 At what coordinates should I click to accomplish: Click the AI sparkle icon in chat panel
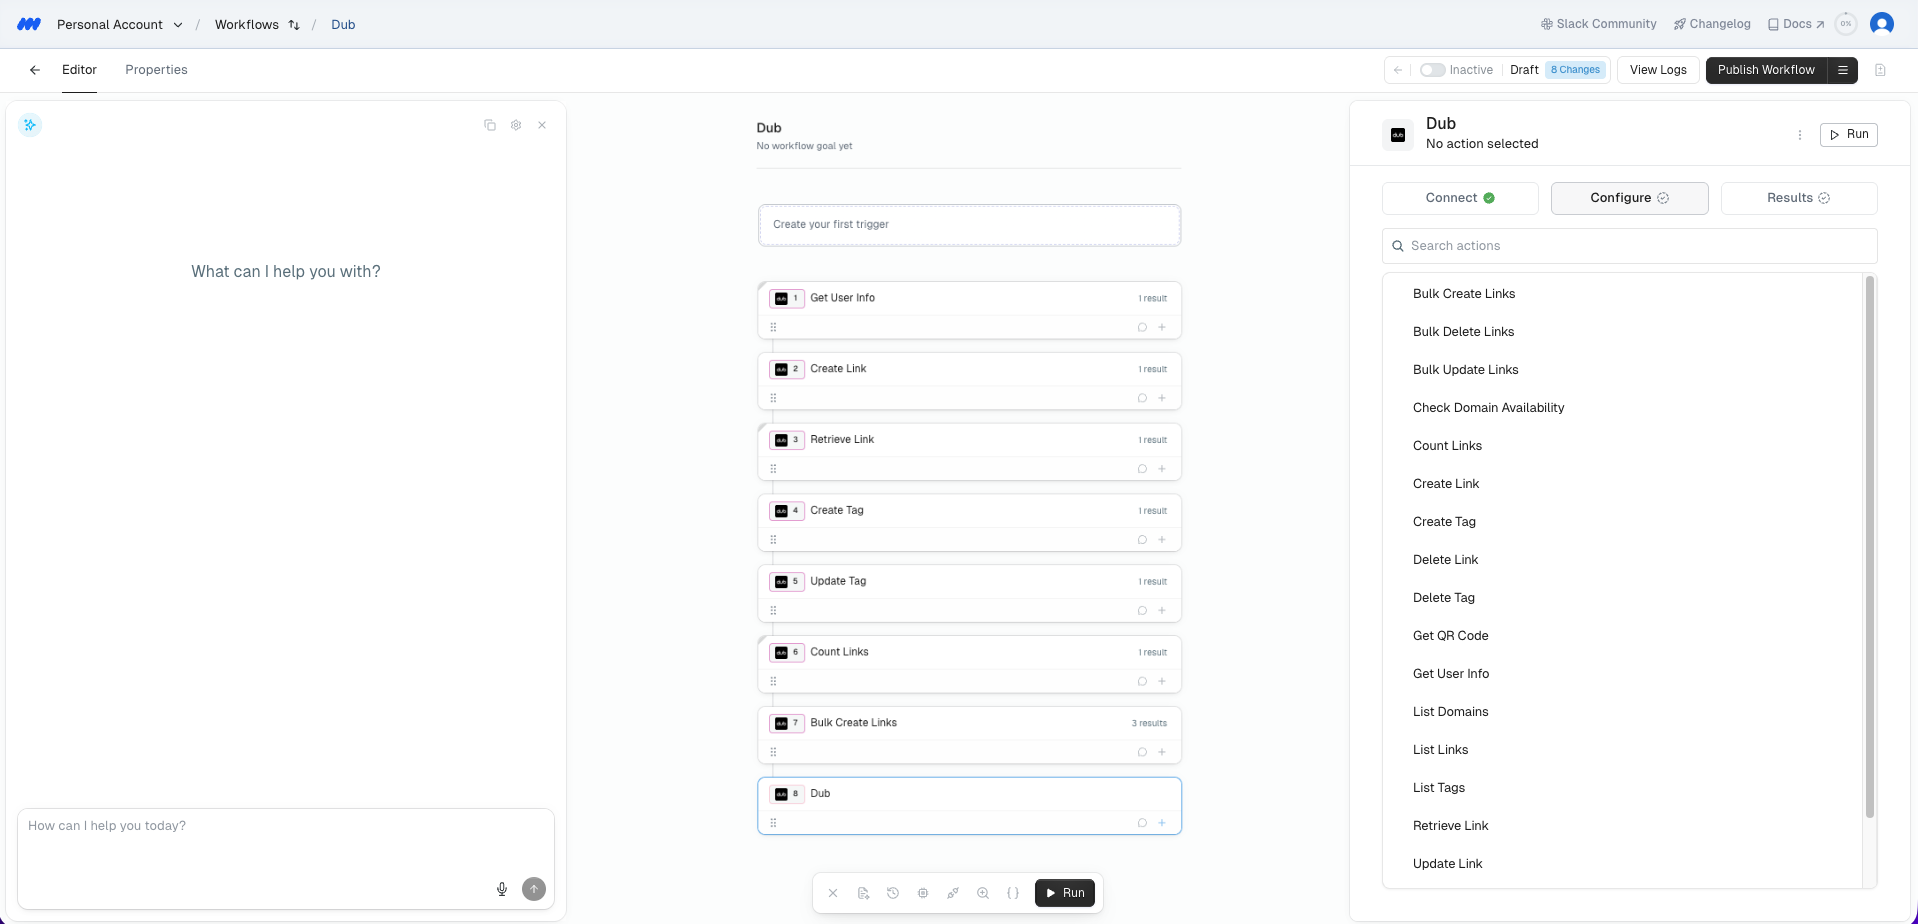[30, 125]
